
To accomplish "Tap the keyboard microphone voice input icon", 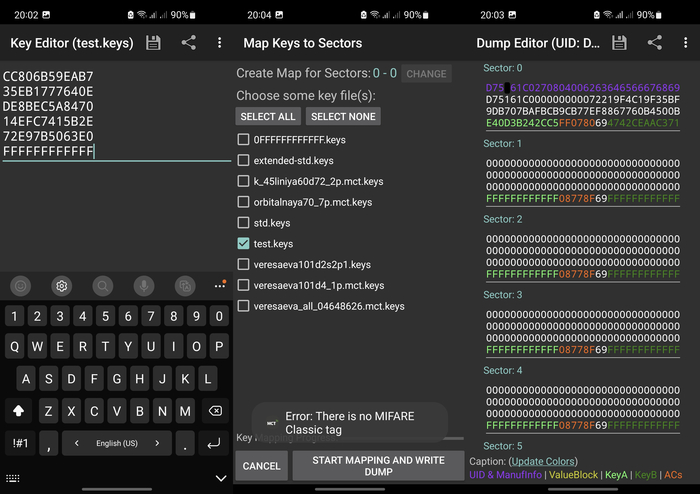I will (x=144, y=286).
